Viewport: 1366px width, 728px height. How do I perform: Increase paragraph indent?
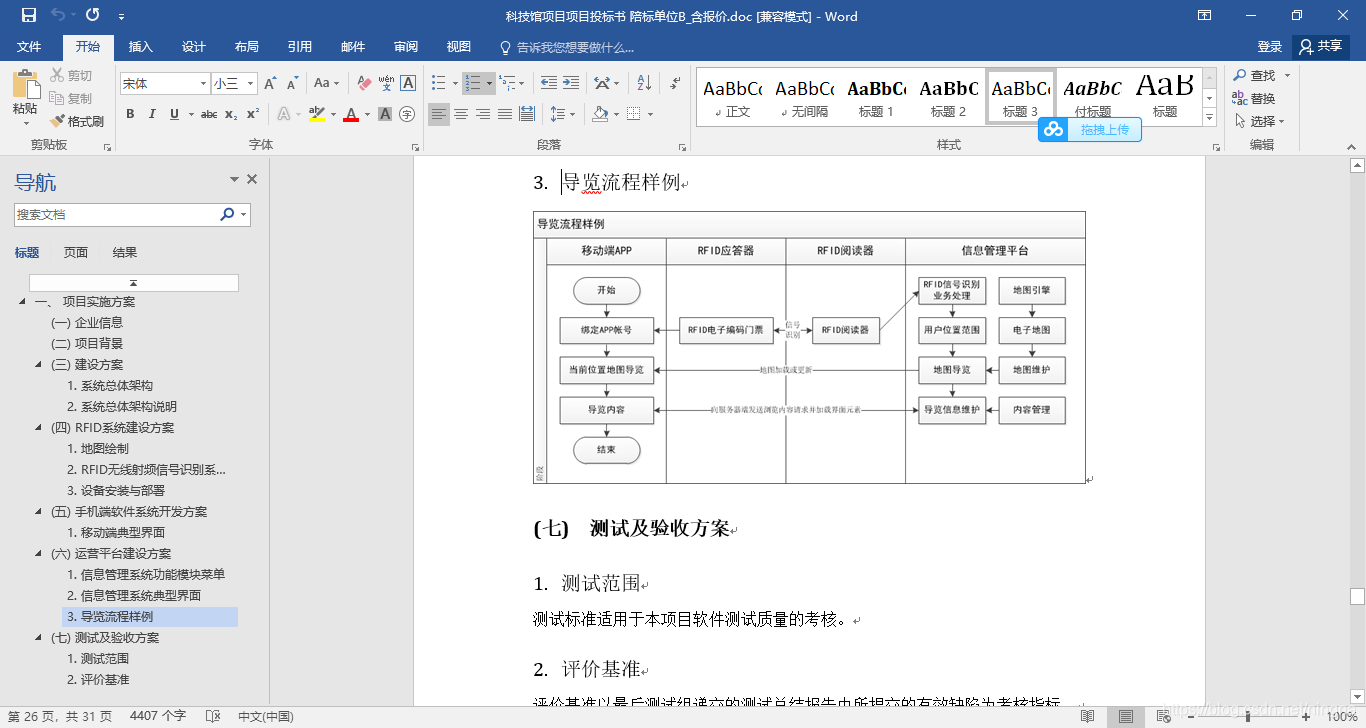(571, 84)
